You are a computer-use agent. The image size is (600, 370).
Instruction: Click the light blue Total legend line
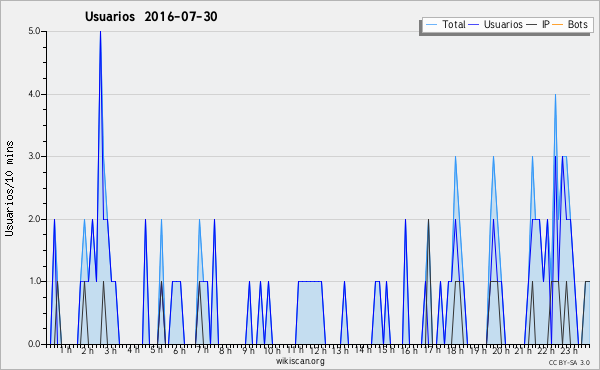pos(431,25)
